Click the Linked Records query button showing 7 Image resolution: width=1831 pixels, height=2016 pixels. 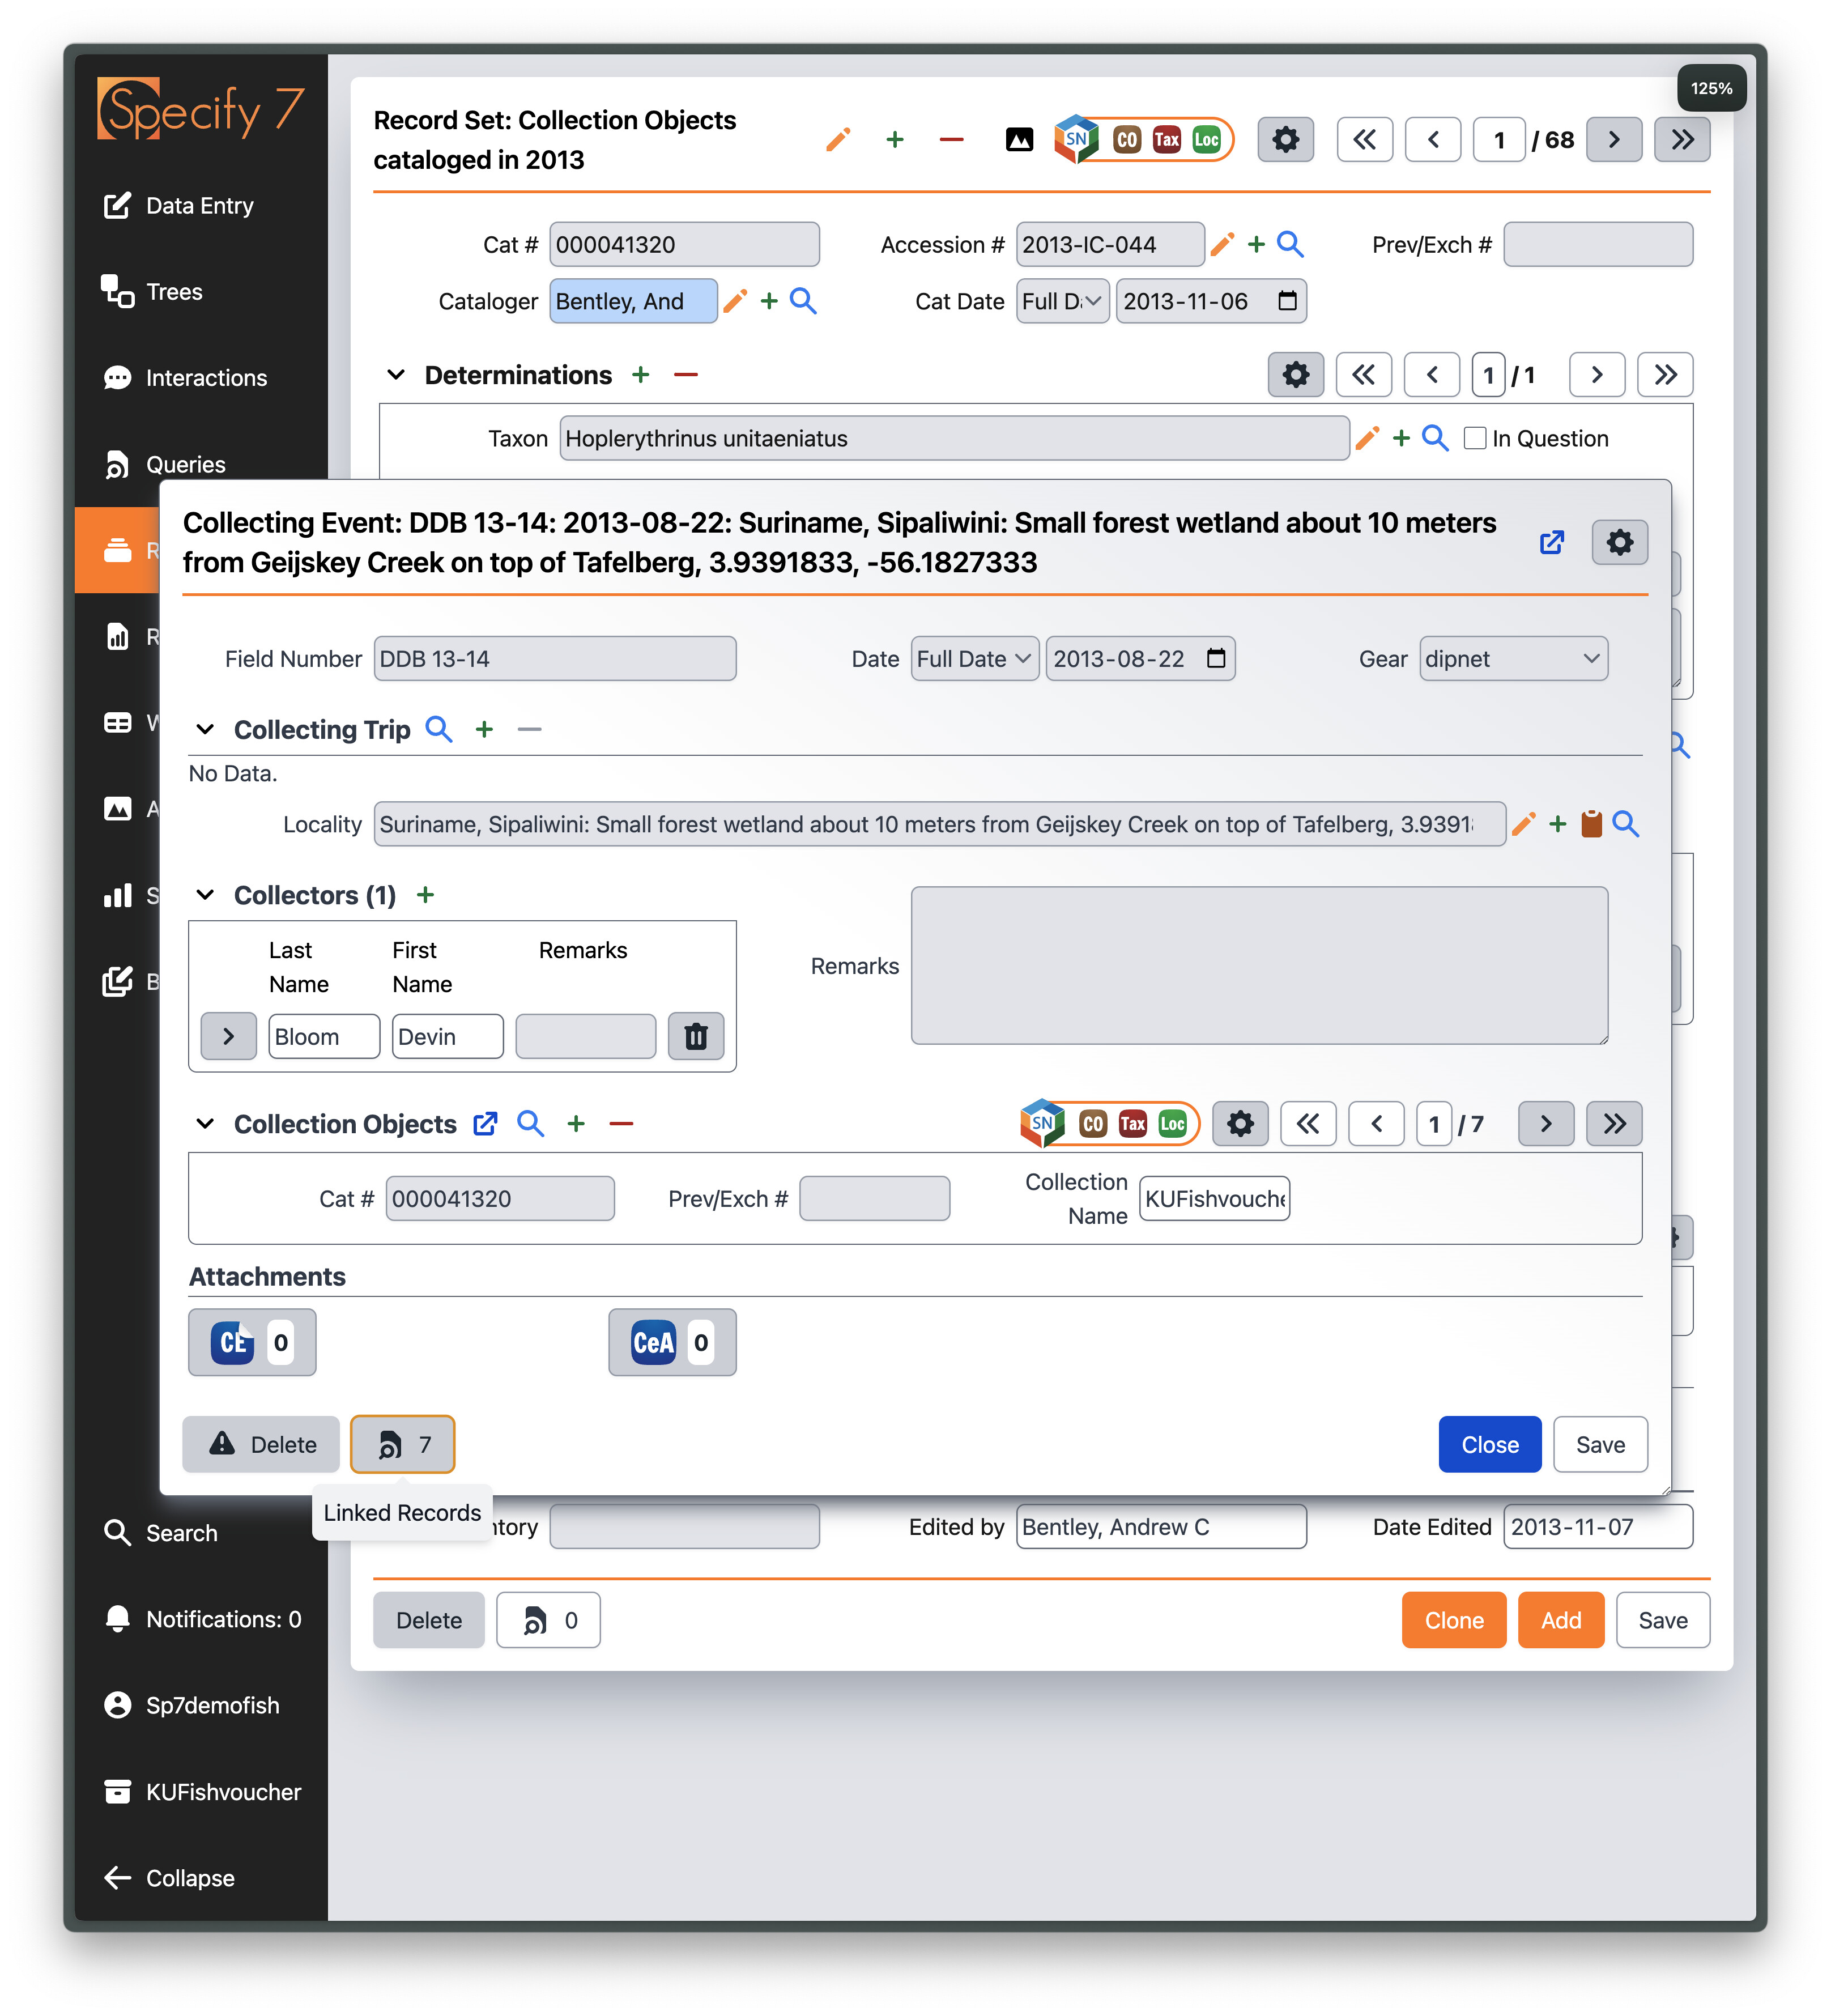coord(402,1444)
